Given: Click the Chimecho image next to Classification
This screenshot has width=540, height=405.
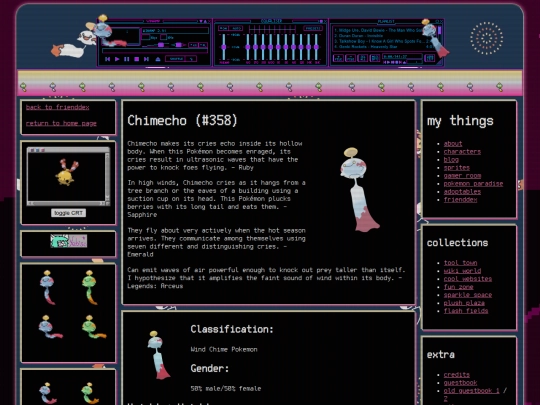Looking at the screenshot, I should click(158, 355).
